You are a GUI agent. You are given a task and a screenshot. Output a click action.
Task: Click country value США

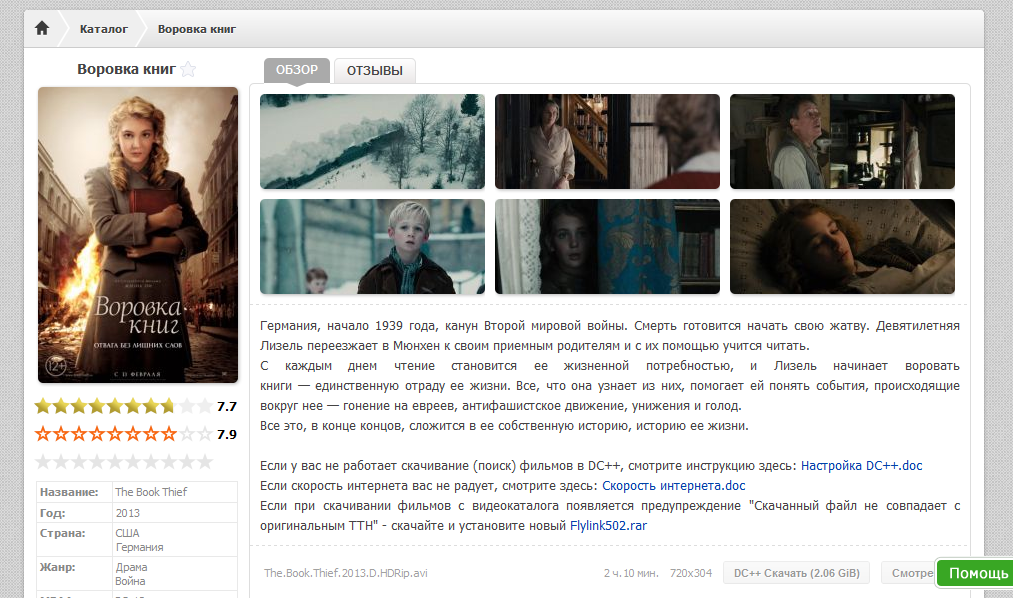(x=127, y=533)
